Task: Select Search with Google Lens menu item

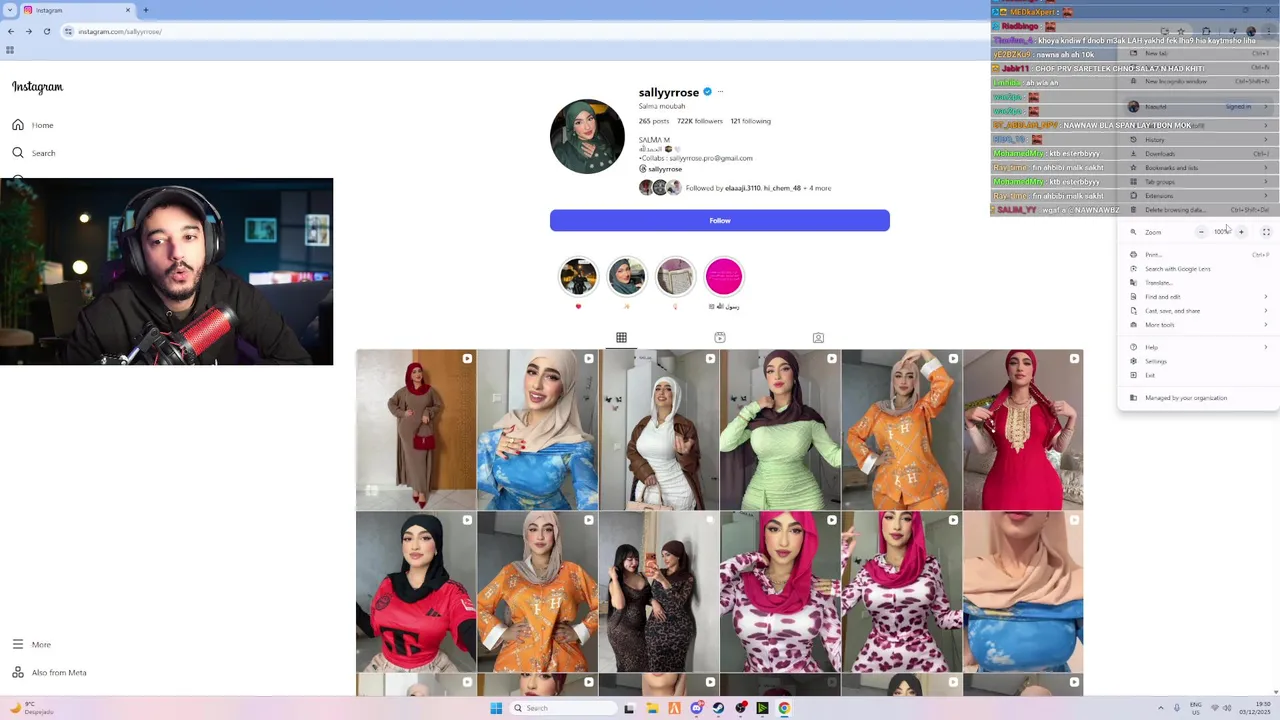Action: (1198, 269)
